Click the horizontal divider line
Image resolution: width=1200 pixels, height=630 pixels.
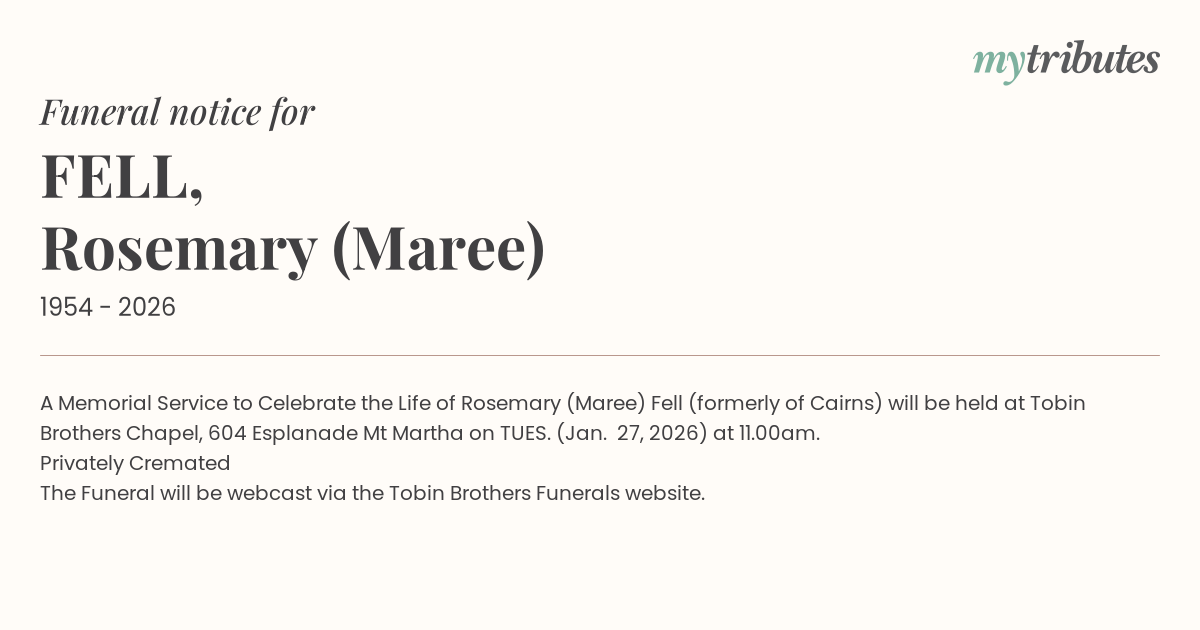pos(600,355)
